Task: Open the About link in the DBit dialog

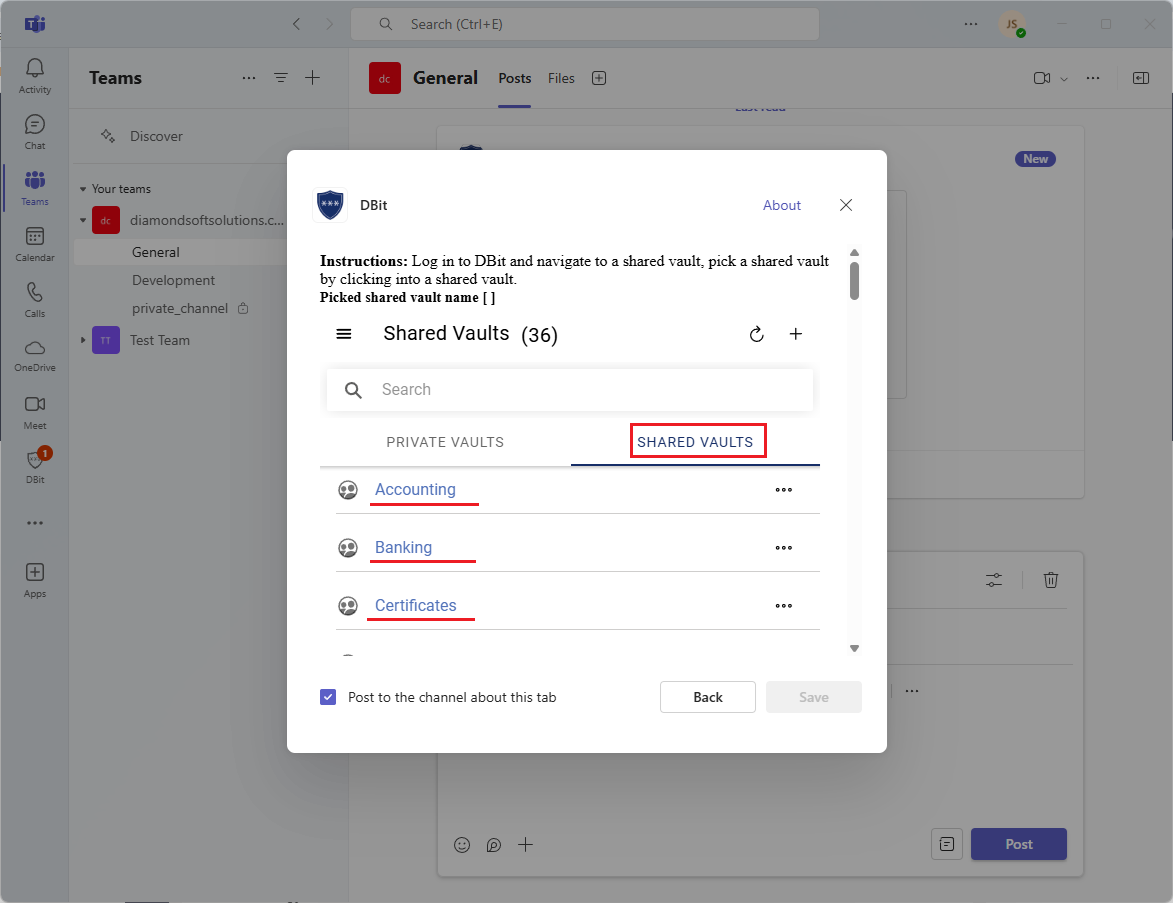Action: [x=782, y=205]
